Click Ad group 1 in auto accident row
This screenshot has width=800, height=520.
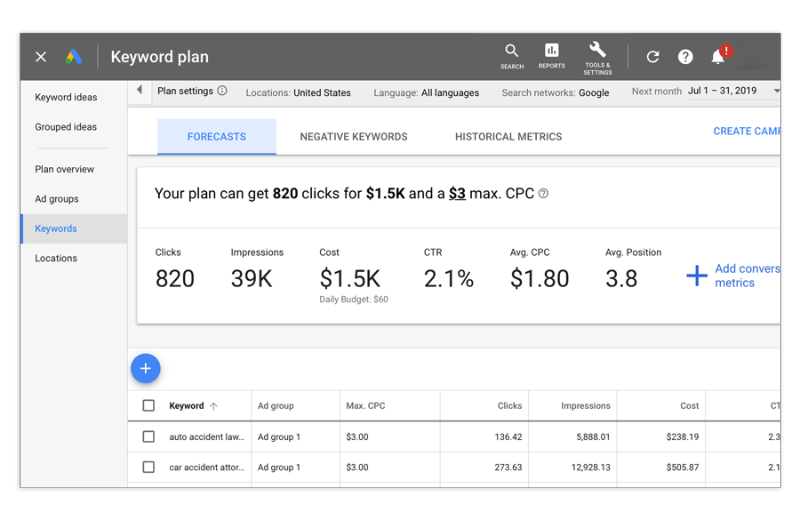[279, 437]
